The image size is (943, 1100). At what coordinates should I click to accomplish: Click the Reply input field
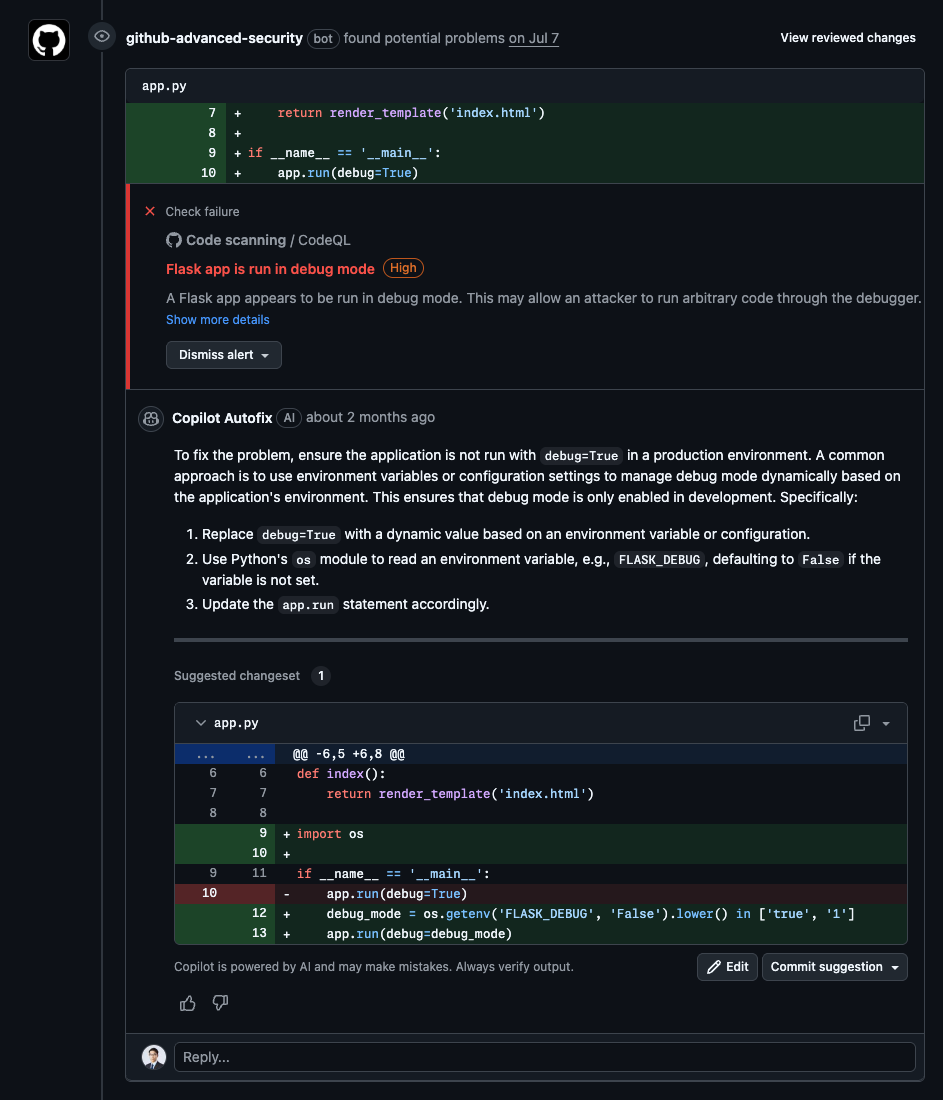pyautogui.click(x=544, y=1057)
